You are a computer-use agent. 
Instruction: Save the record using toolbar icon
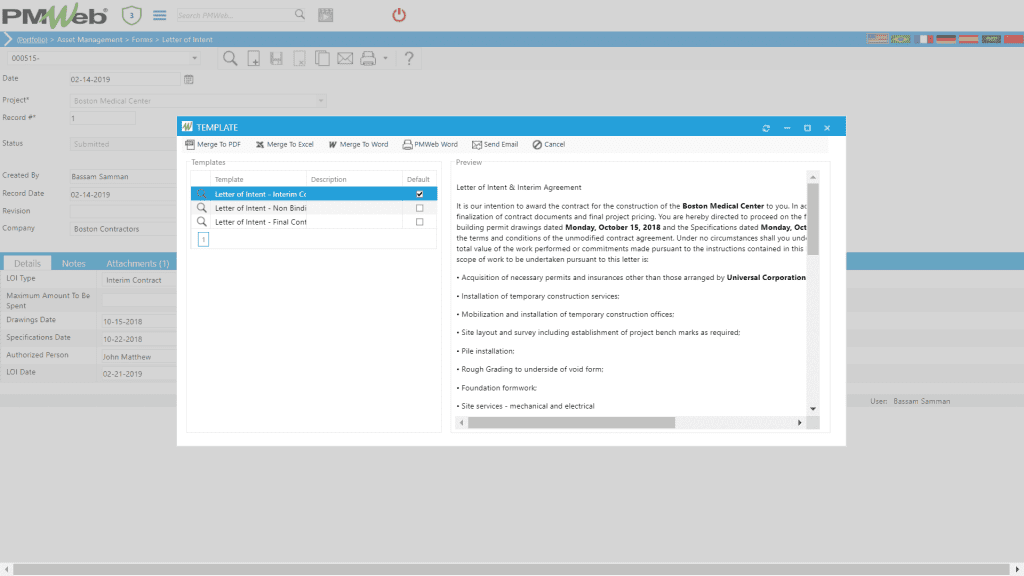pyautogui.click(x=276, y=59)
